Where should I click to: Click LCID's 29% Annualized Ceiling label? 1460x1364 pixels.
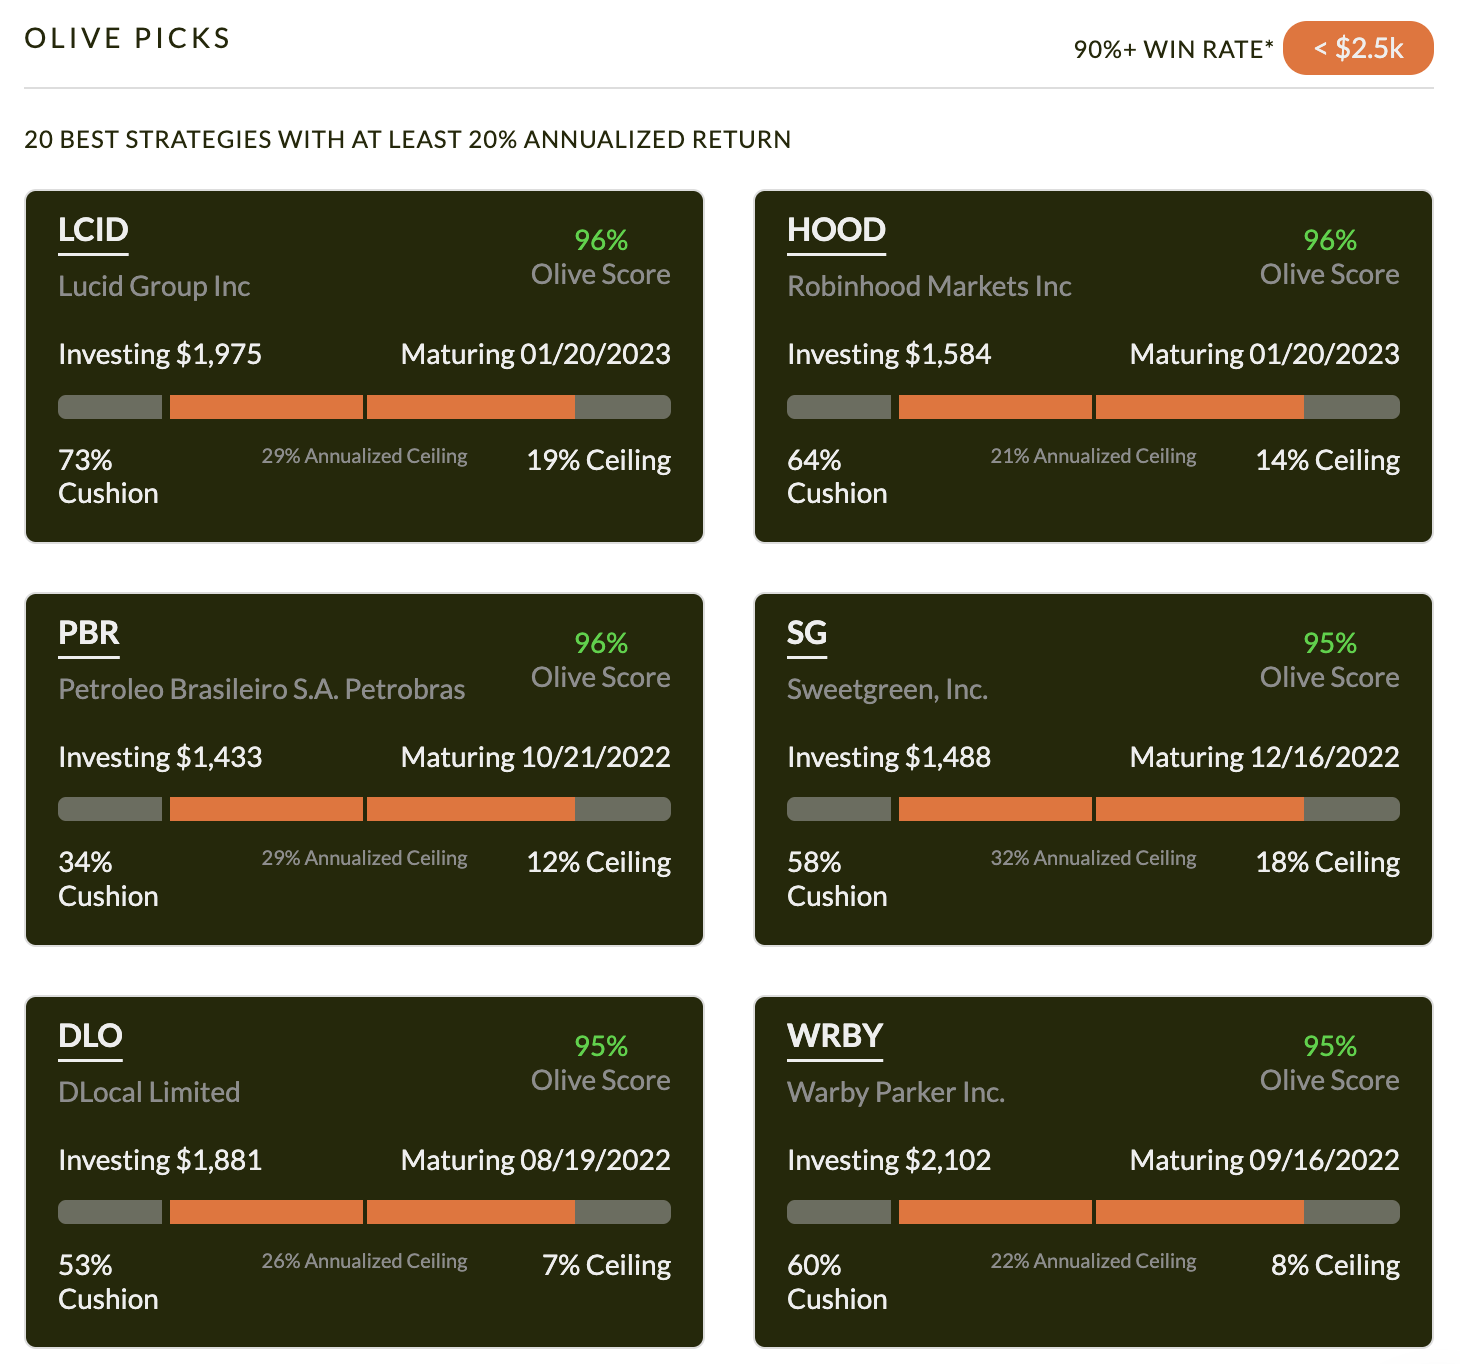click(x=364, y=457)
